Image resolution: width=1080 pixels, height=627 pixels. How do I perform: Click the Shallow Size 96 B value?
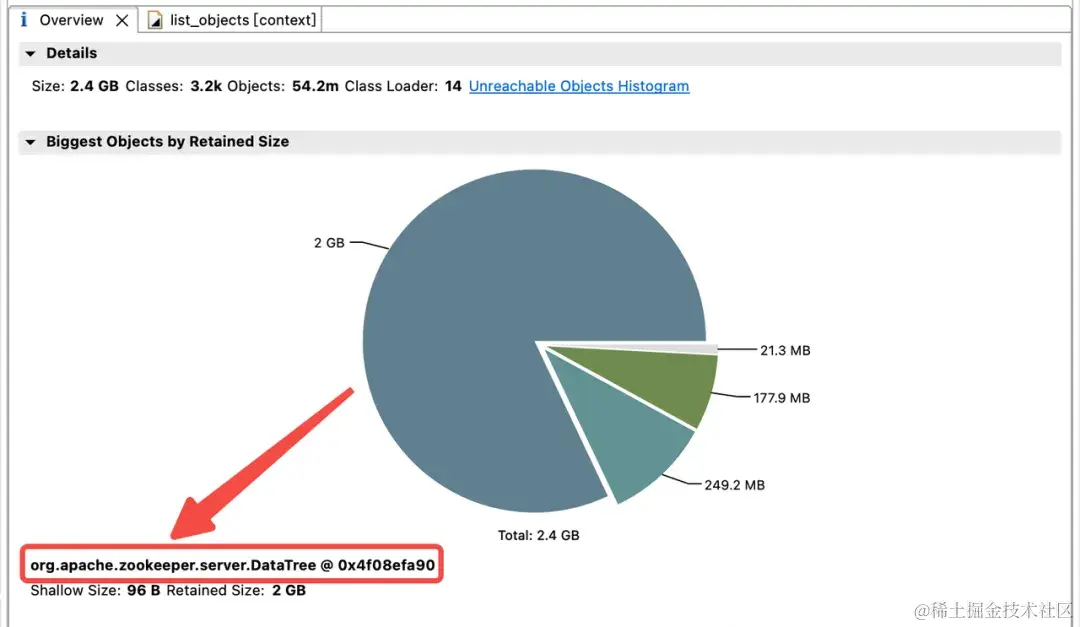pos(143,590)
